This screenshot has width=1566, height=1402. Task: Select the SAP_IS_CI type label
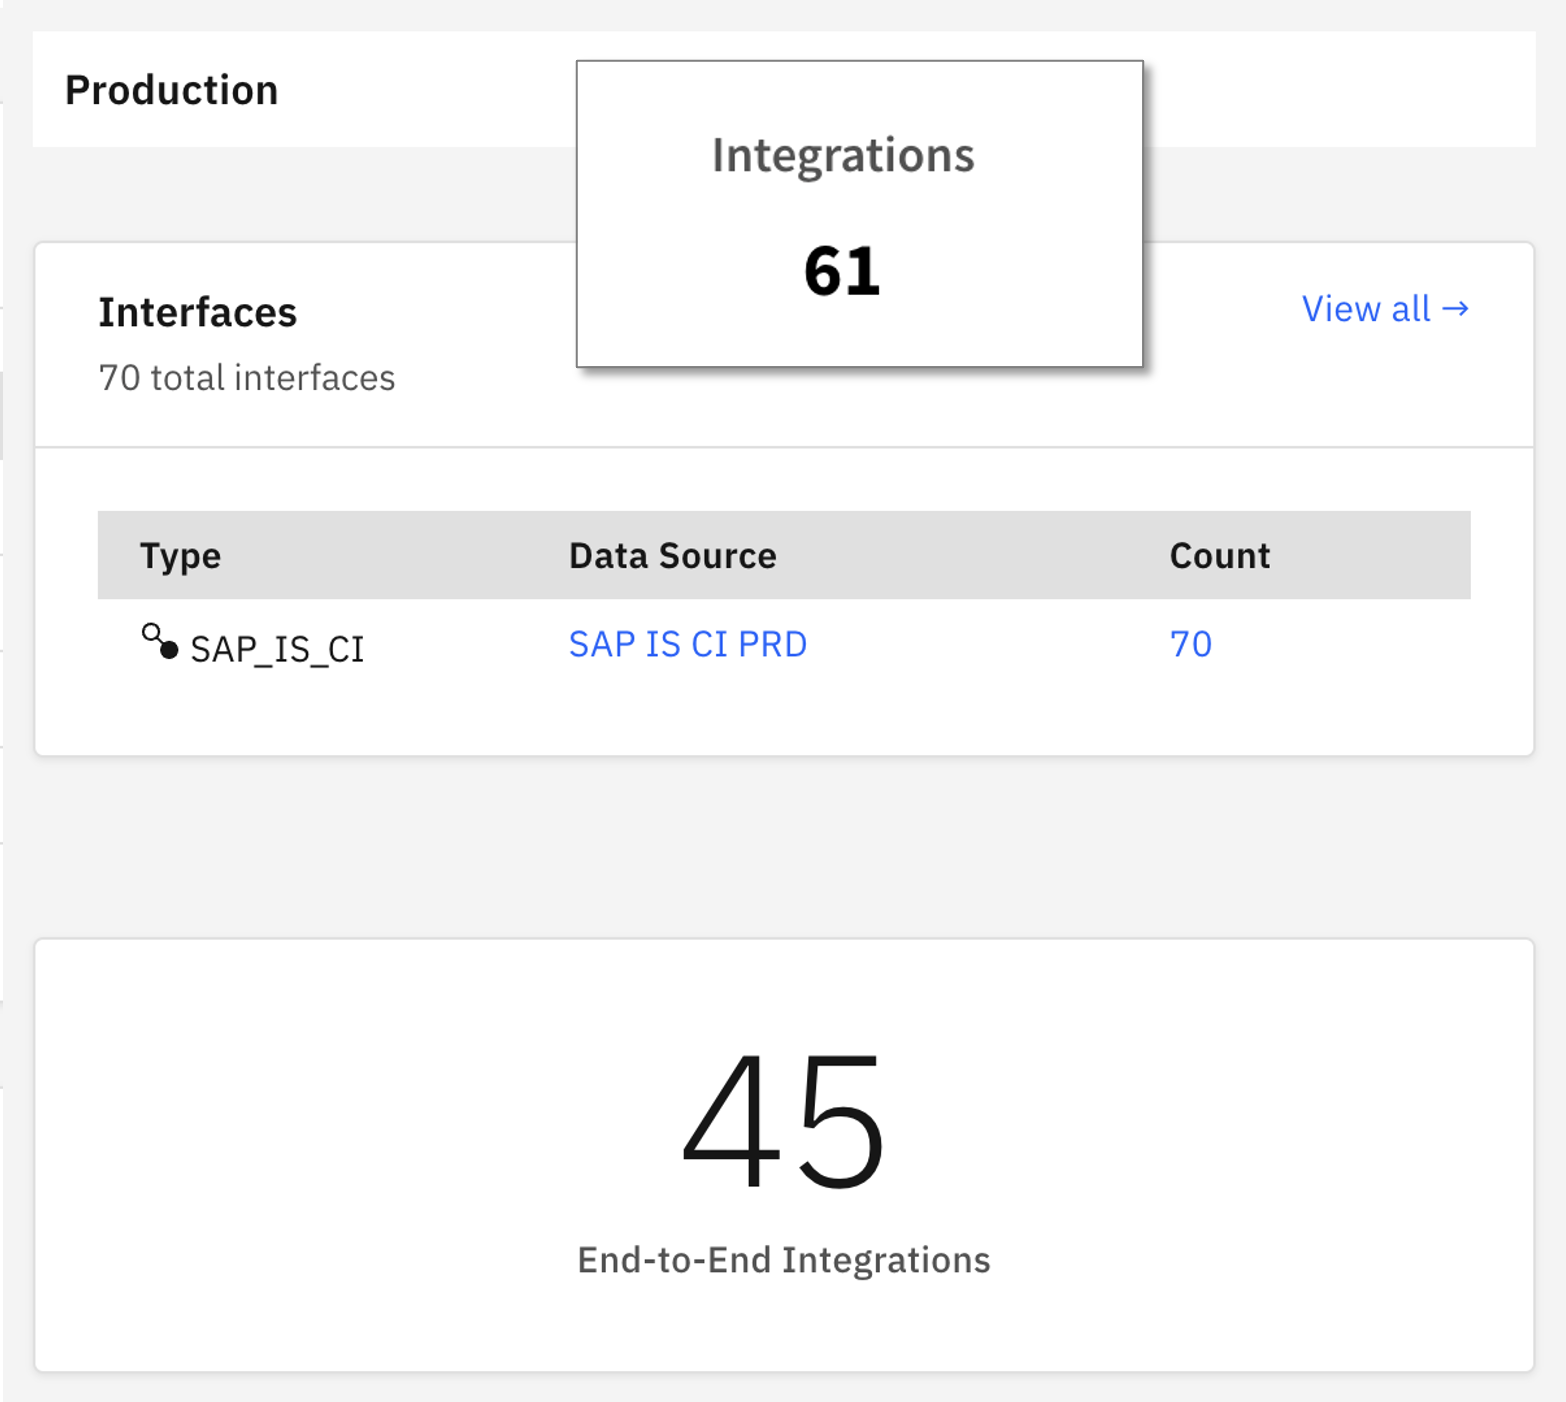coord(277,649)
